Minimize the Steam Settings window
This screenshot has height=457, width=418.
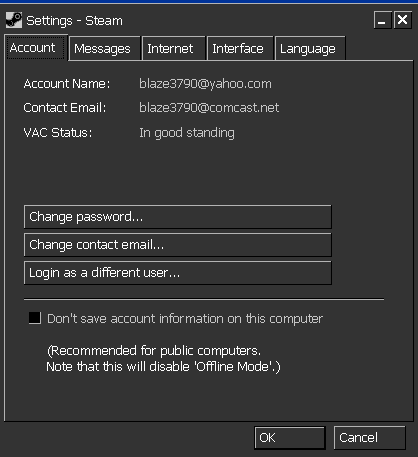382,20
